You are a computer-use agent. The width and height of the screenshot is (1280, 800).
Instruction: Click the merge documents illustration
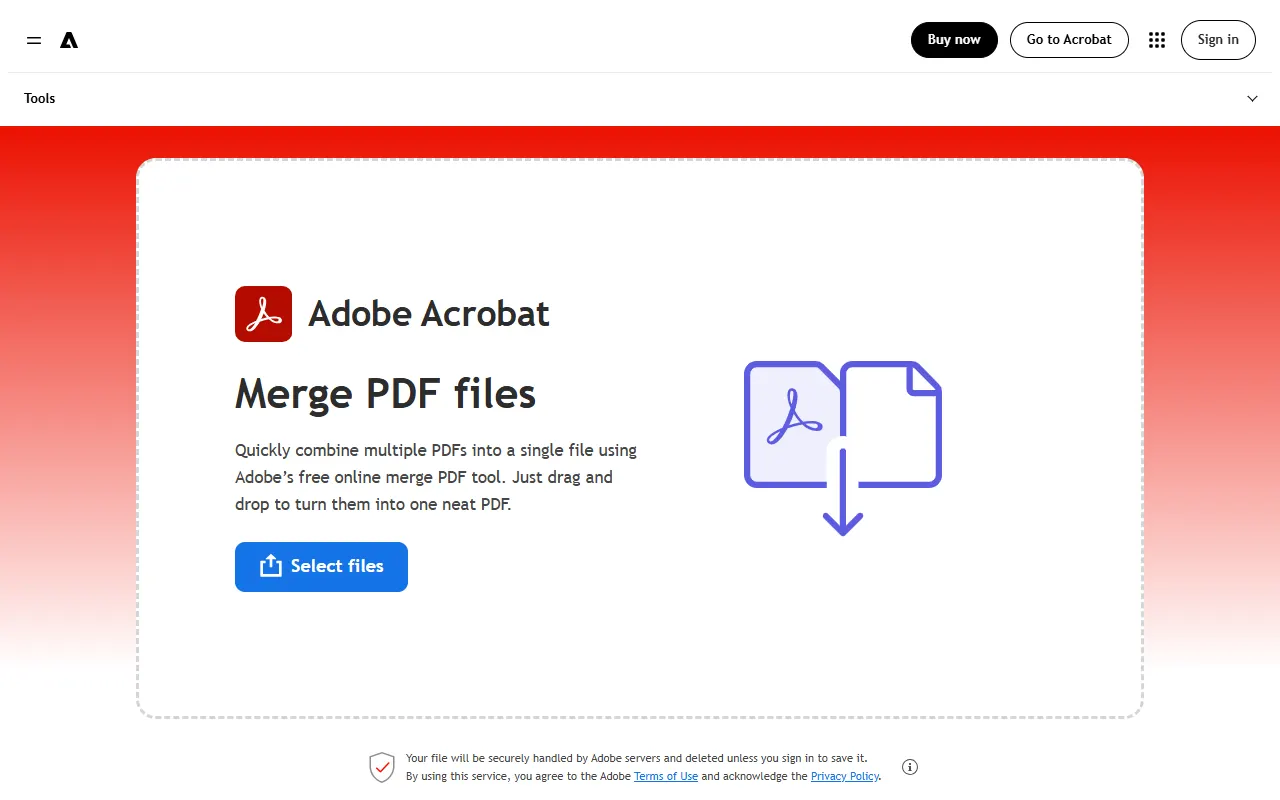[843, 448]
